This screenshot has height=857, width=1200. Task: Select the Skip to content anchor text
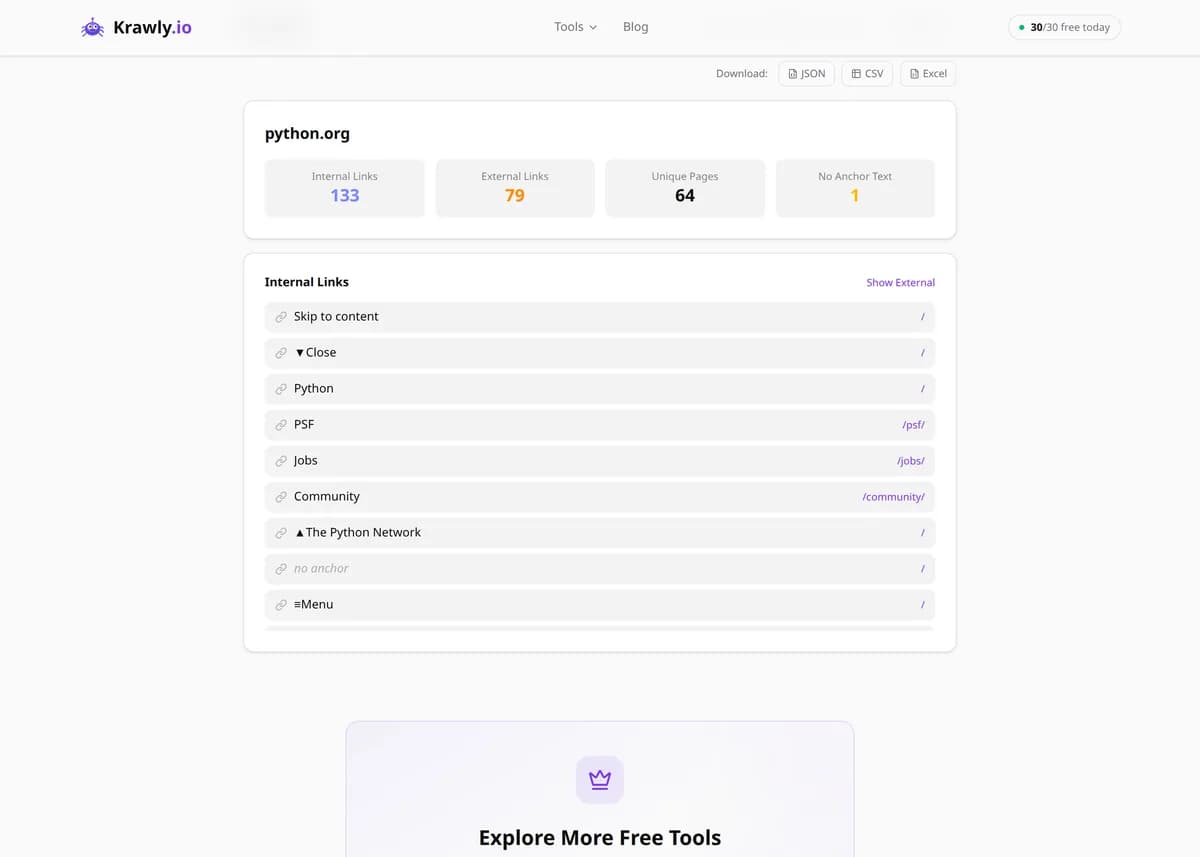(x=336, y=317)
